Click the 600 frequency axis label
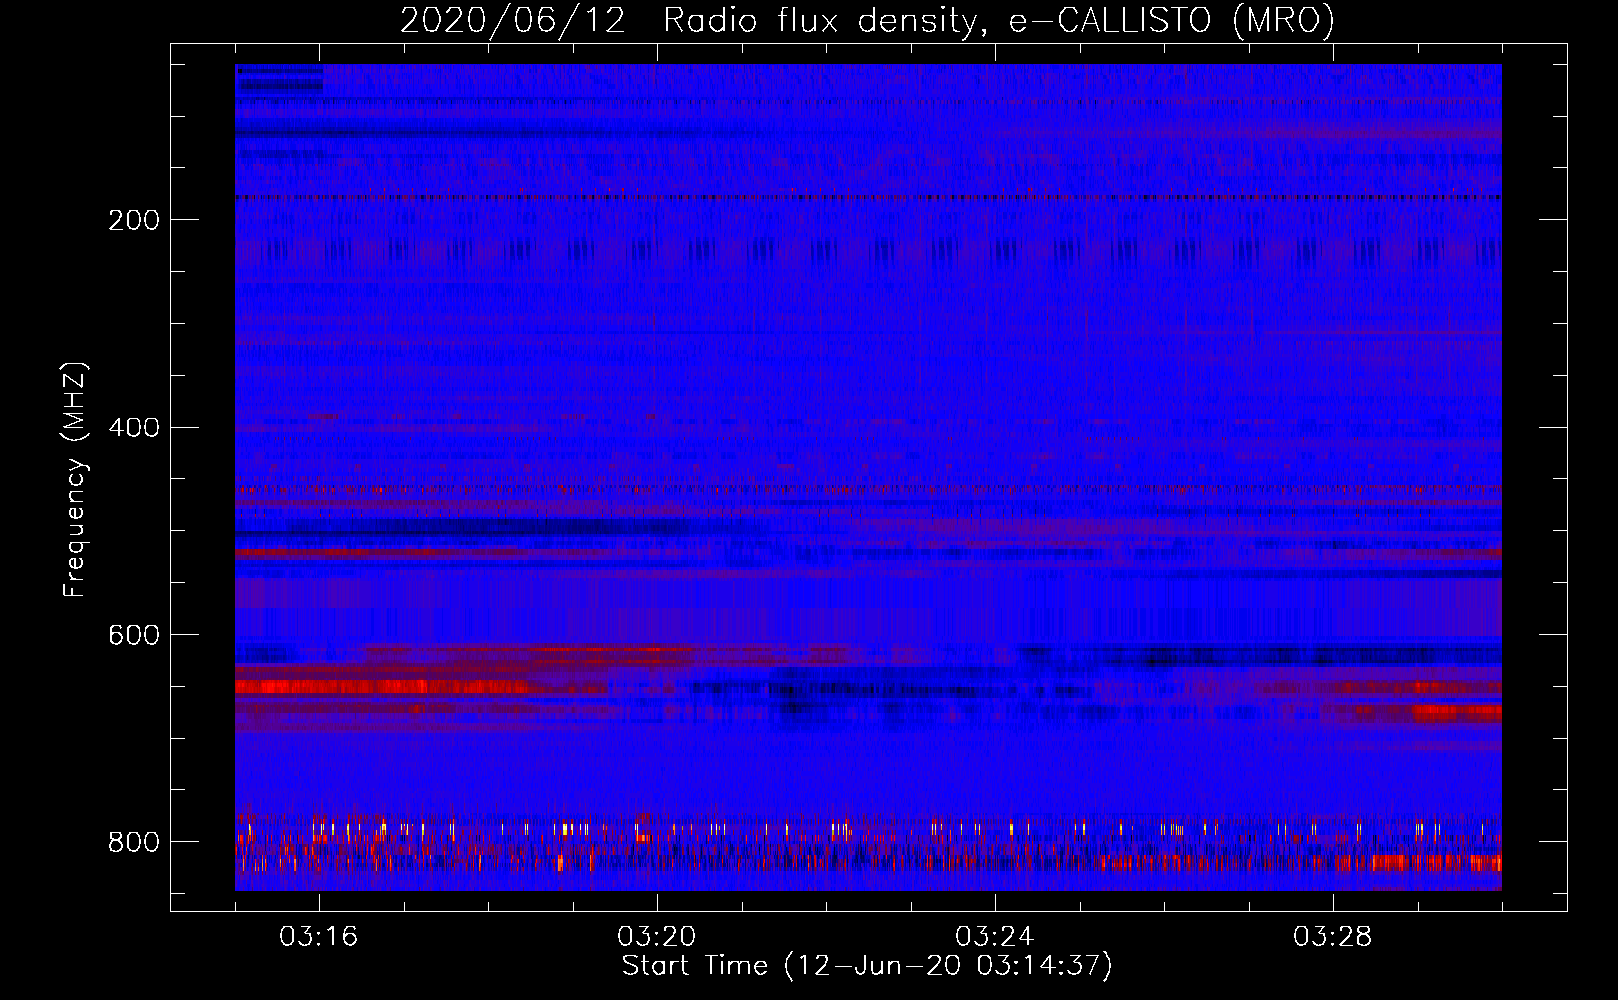The image size is (1618, 1000). click(x=134, y=635)
